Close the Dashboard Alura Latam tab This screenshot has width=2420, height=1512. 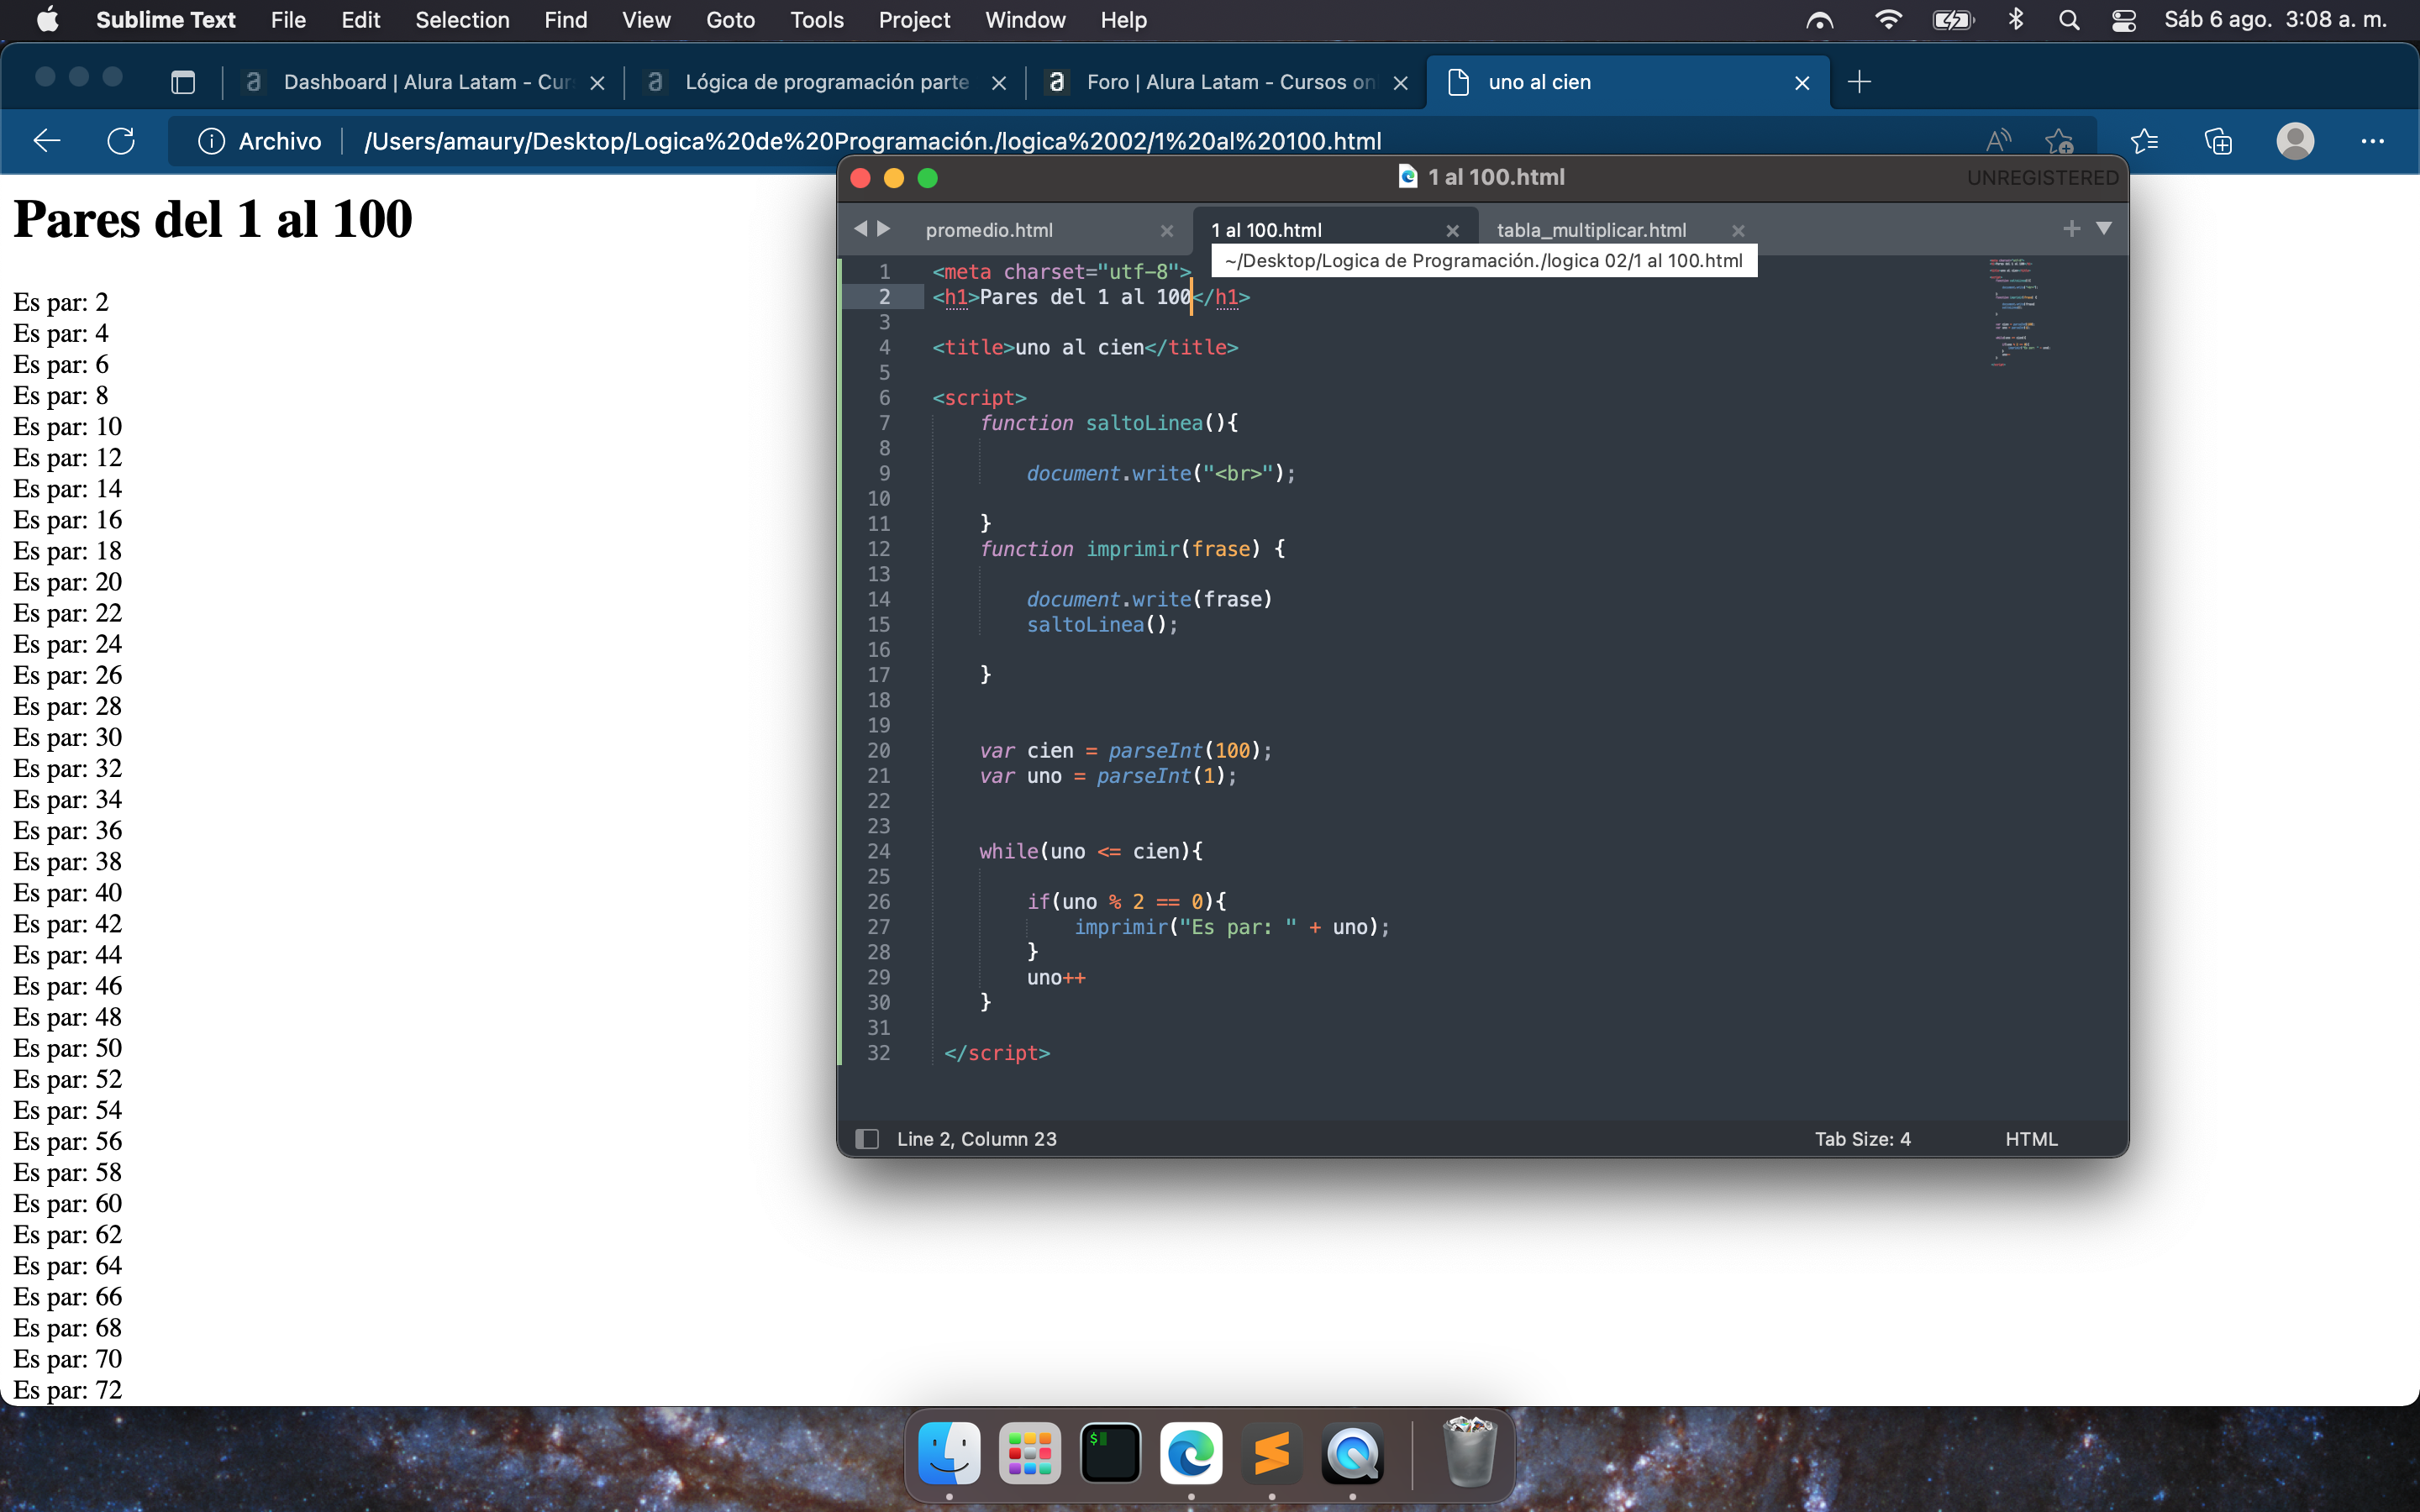597,83
